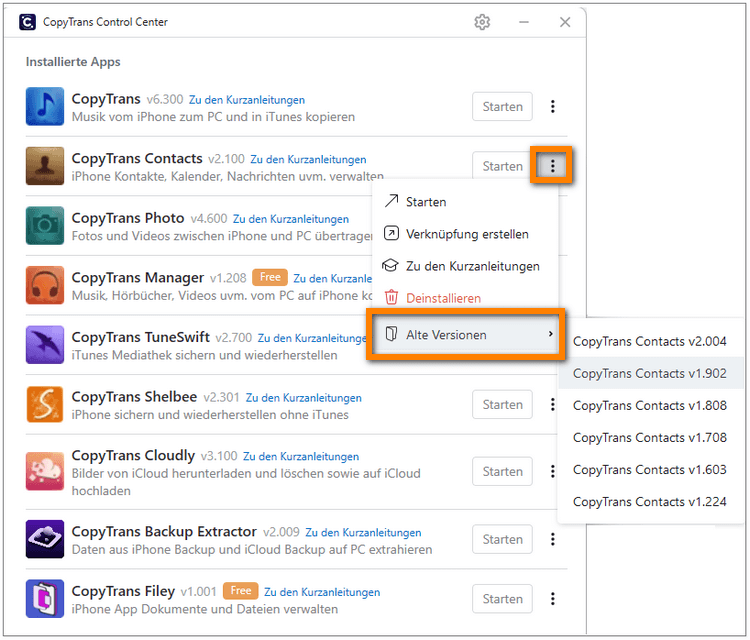Launch CopyTrans Cloudly with Starten

pos(502,471)
